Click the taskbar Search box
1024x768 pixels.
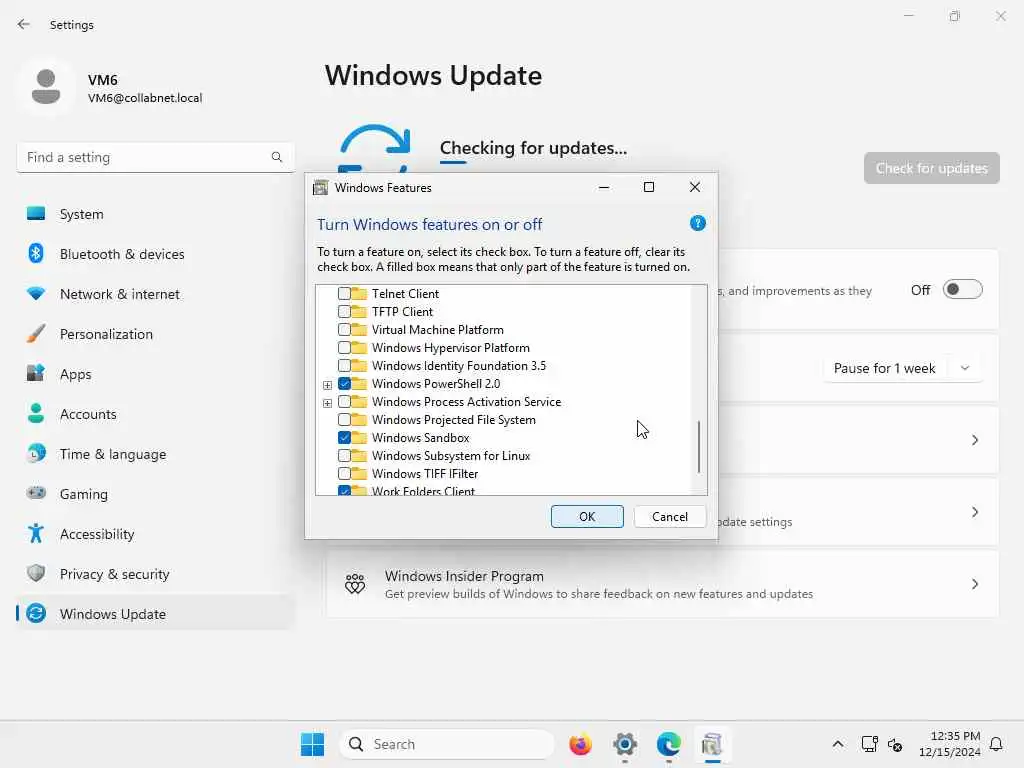pos(447,744)
